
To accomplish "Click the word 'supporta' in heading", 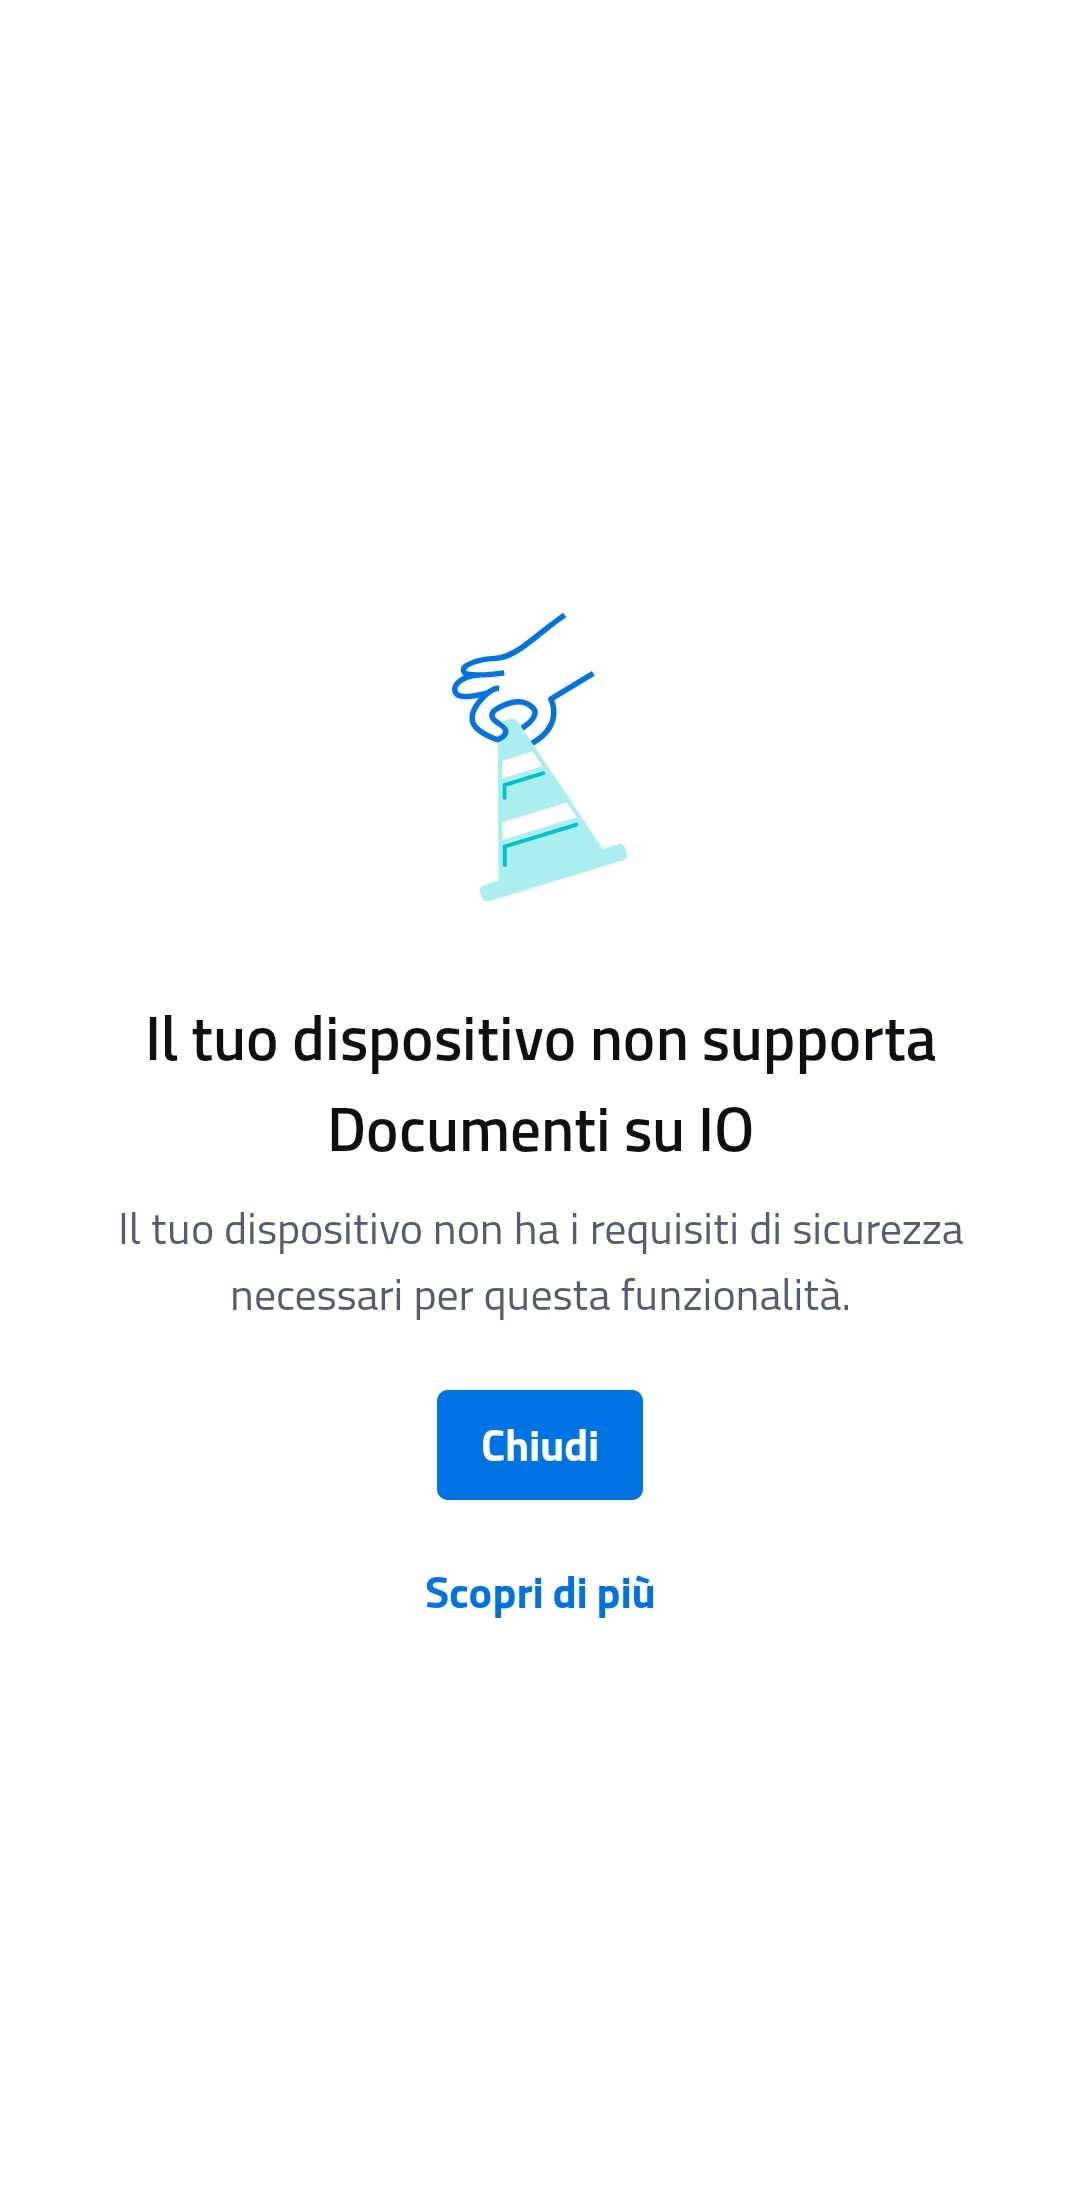I will [x=819, y=1043].
